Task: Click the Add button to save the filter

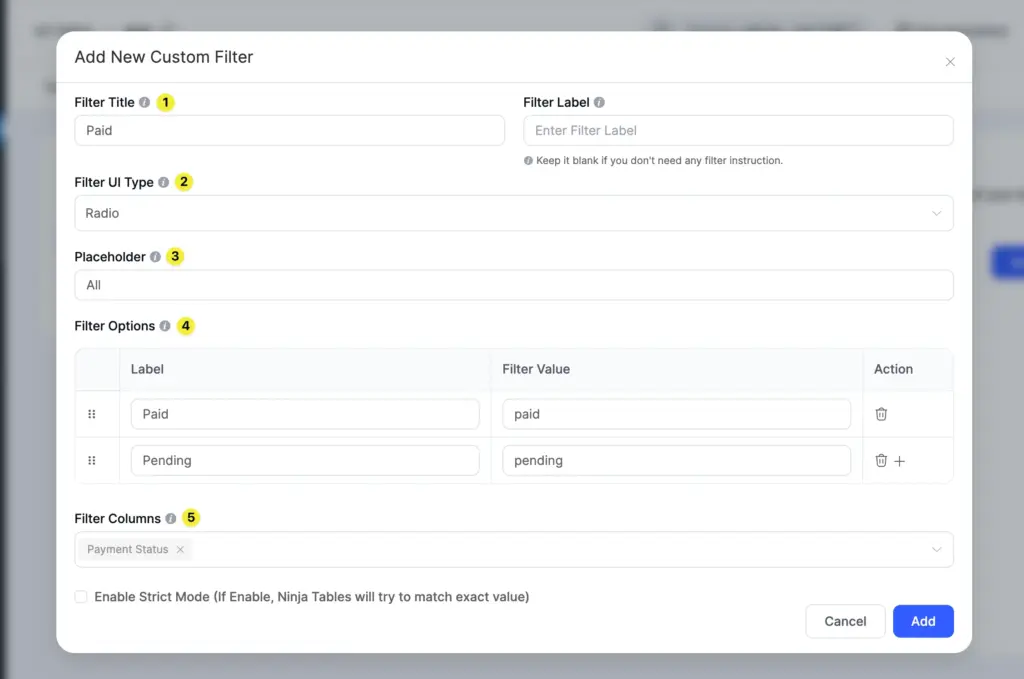Action: [922, 621]
